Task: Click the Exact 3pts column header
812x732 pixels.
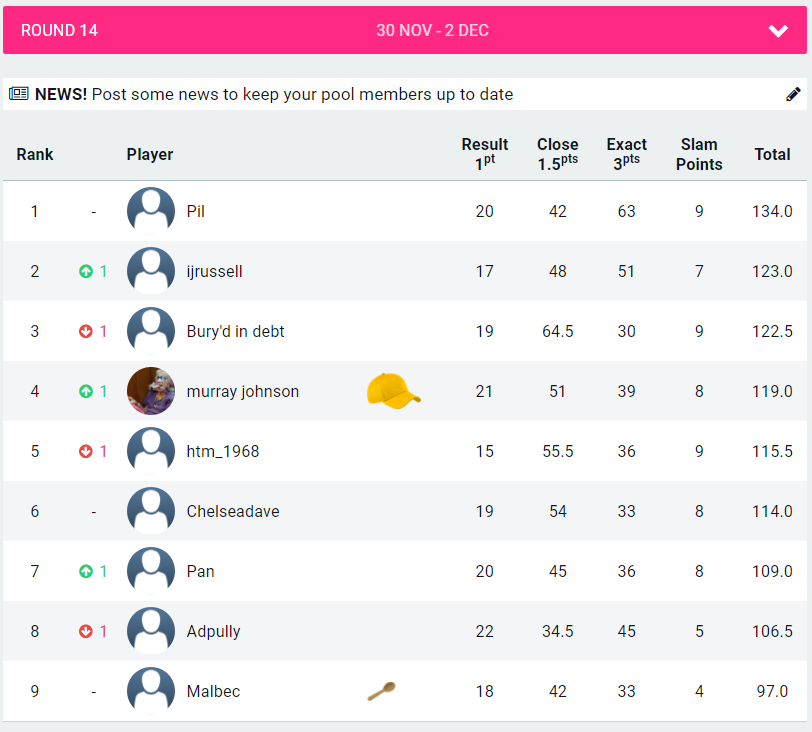Action: pyautogui.click(x=627, y=154)
